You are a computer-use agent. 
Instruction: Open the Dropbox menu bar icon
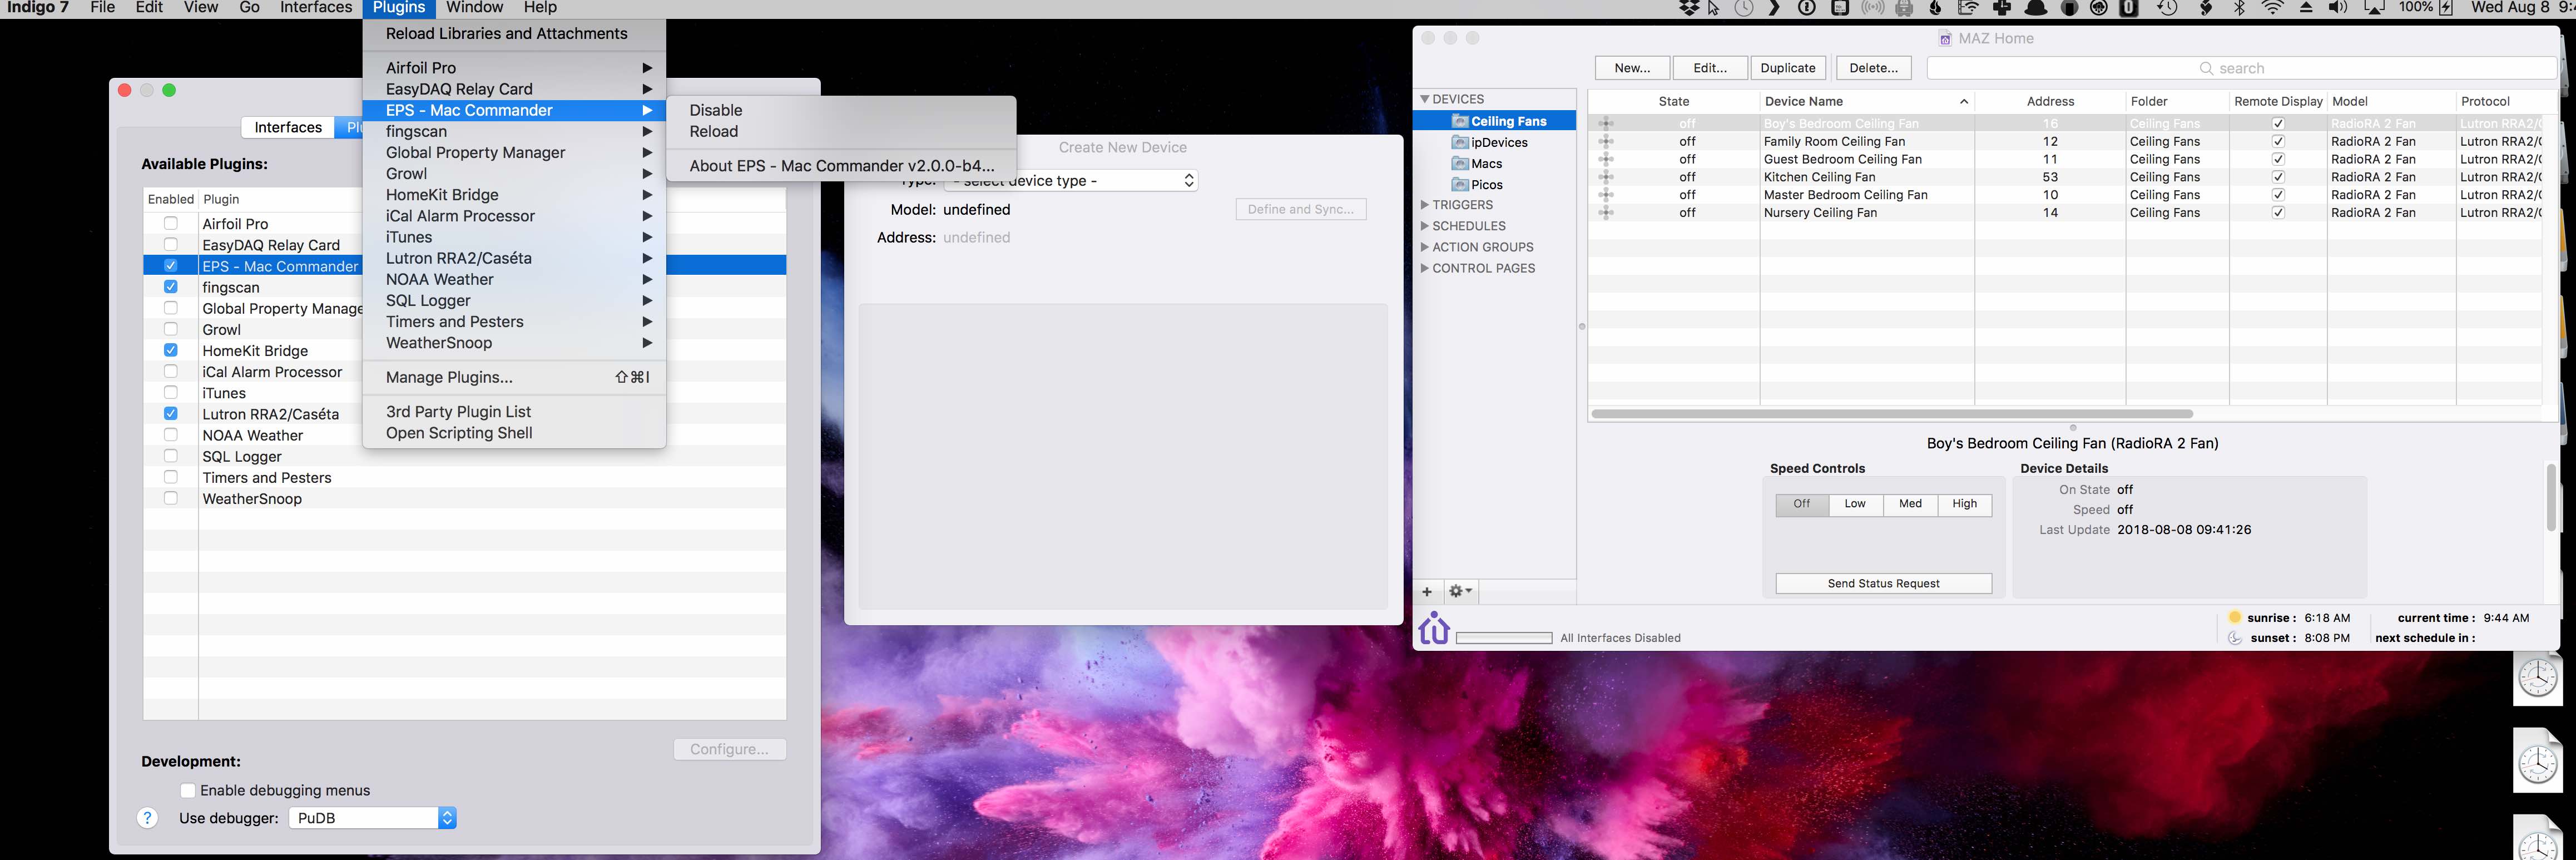pyautogui.click(x=1689, y=8)
